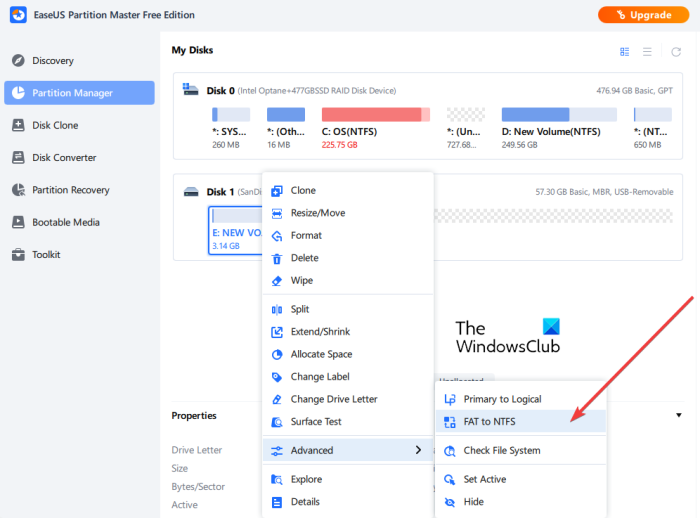Refresh the disk list
The image size is (700, 518).
[x=676, y=52]
